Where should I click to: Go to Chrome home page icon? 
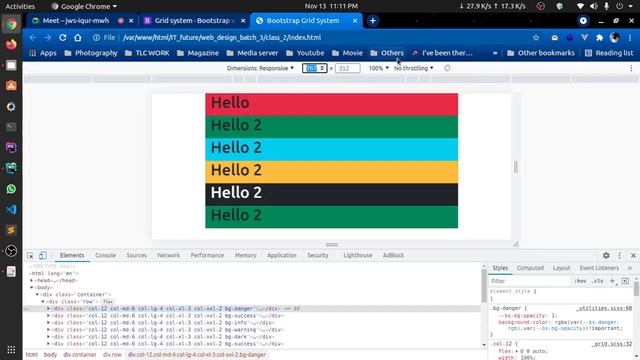78,38
